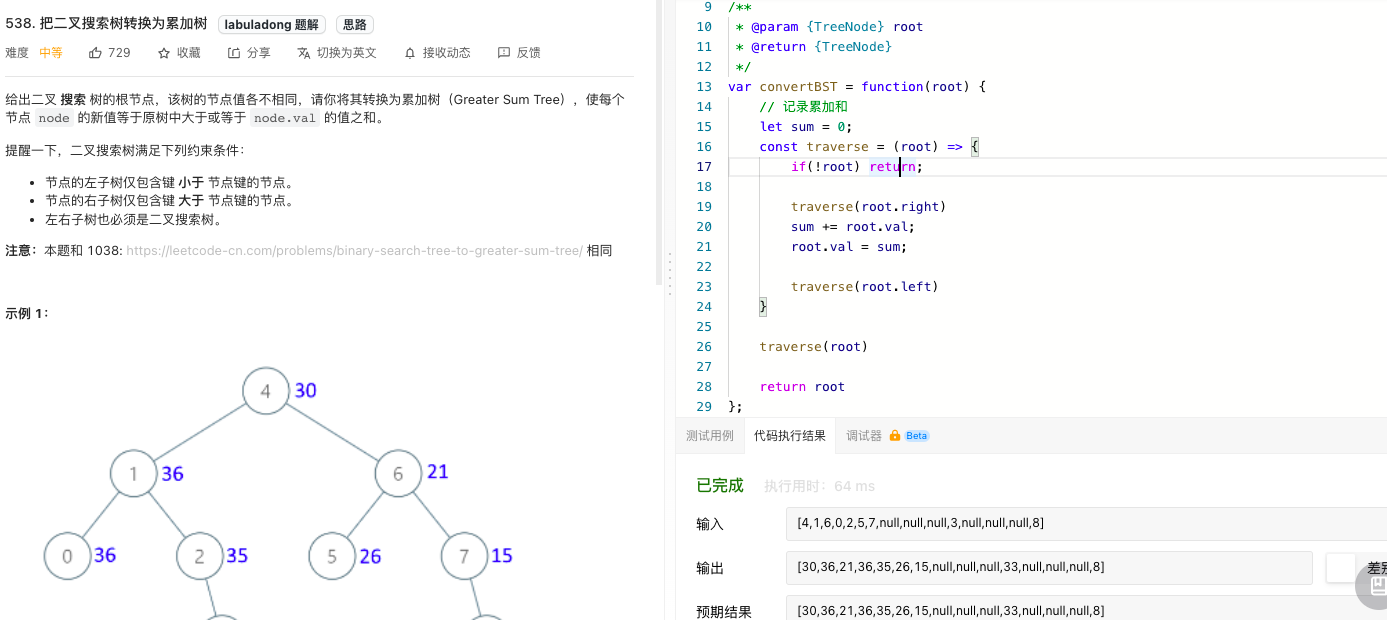Open the binary-search-tree-to-greater-sum-tree link
Viewport: 1387px width, 620px height.
point(354,251)
